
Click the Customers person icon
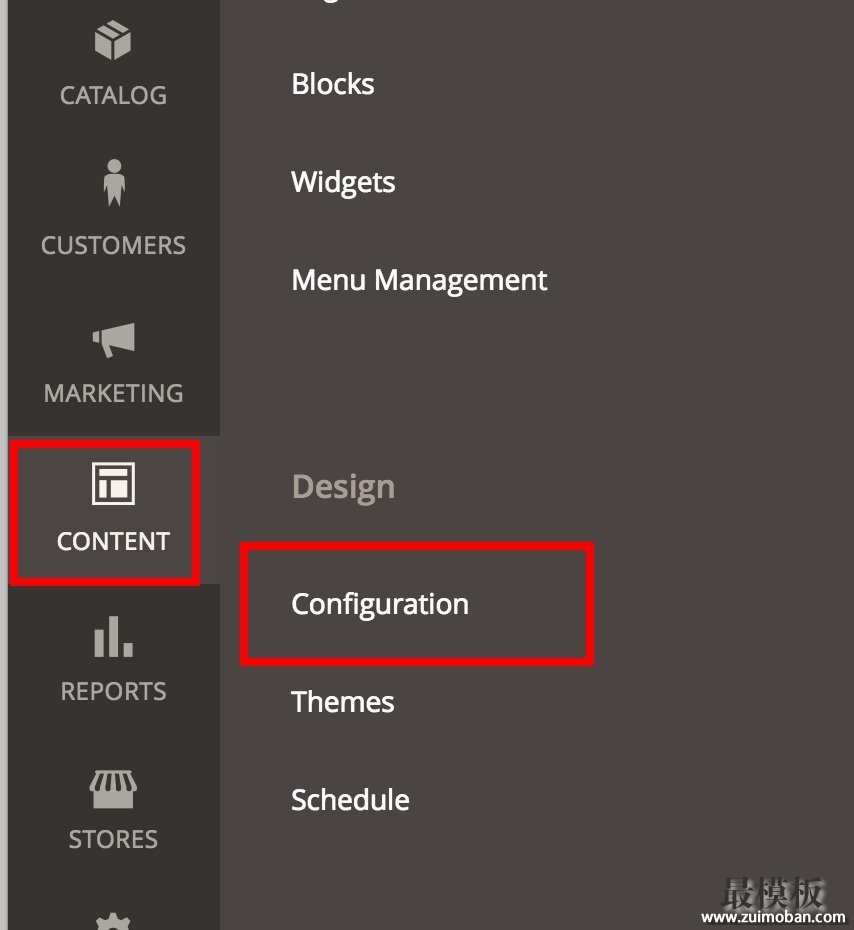[x=113, y=183]
